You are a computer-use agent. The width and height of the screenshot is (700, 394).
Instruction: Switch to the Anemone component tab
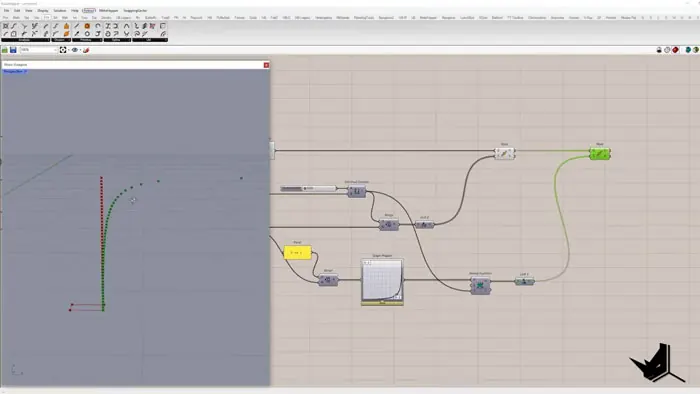557,18
